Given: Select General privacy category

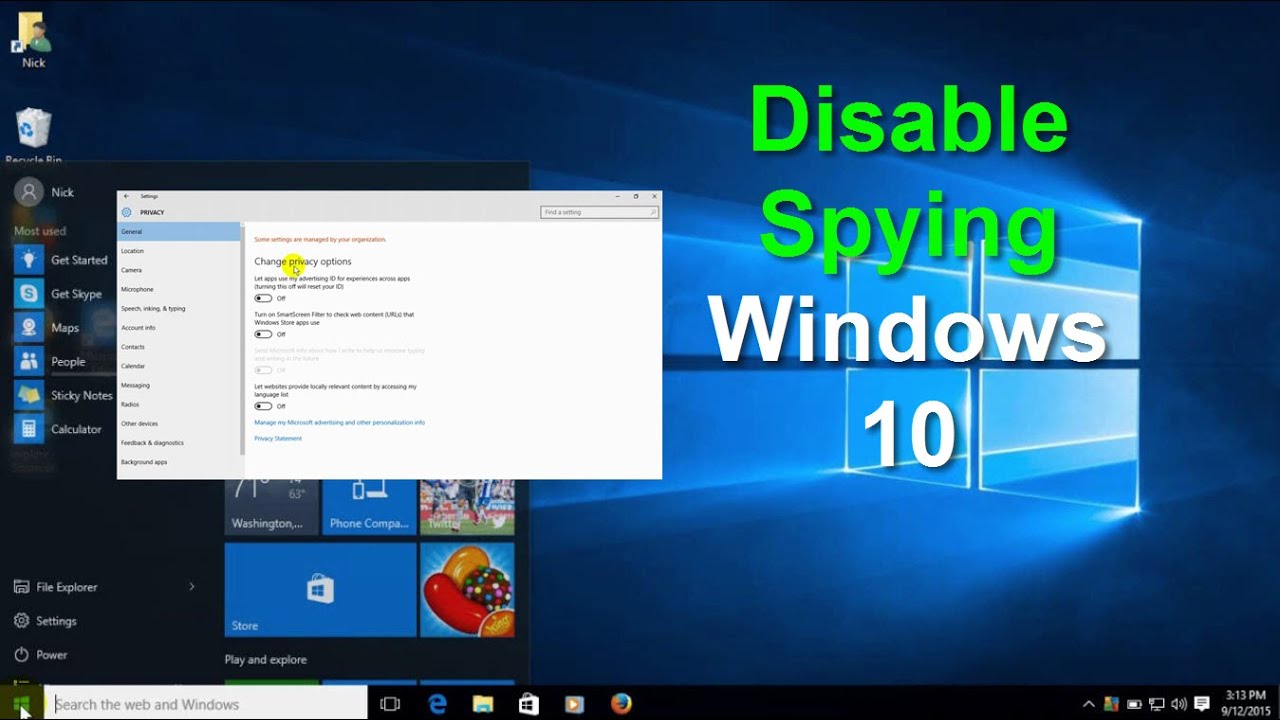Looking at the screenshot, I should (x=178, y=232).
